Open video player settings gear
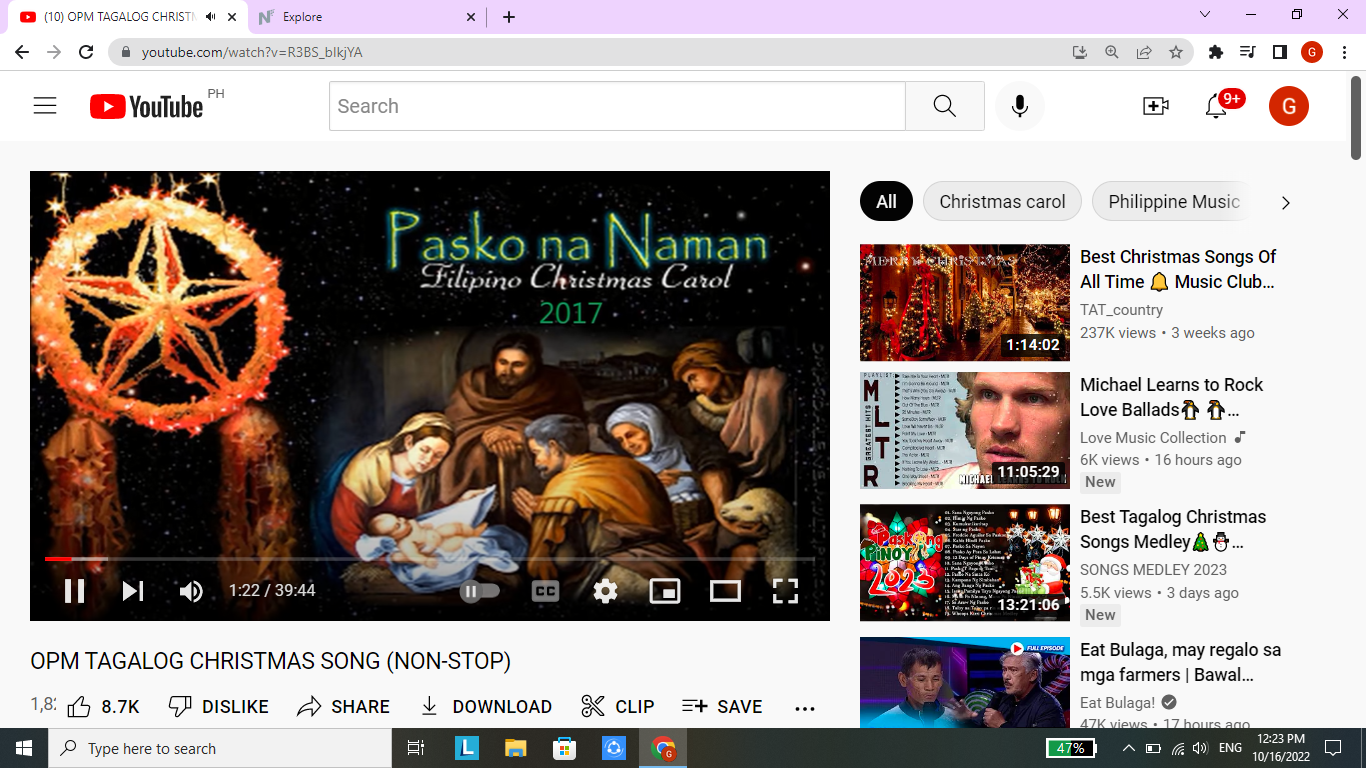The height and width of the screenshot is (768, 1366). pos(605,591)
